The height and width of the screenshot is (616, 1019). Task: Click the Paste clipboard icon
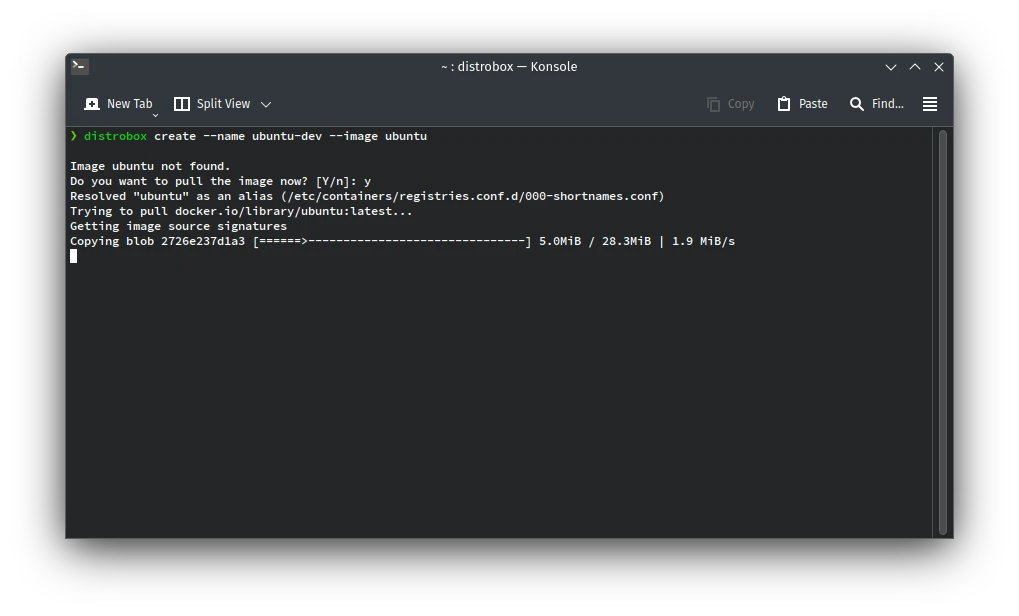click(784, 104)
